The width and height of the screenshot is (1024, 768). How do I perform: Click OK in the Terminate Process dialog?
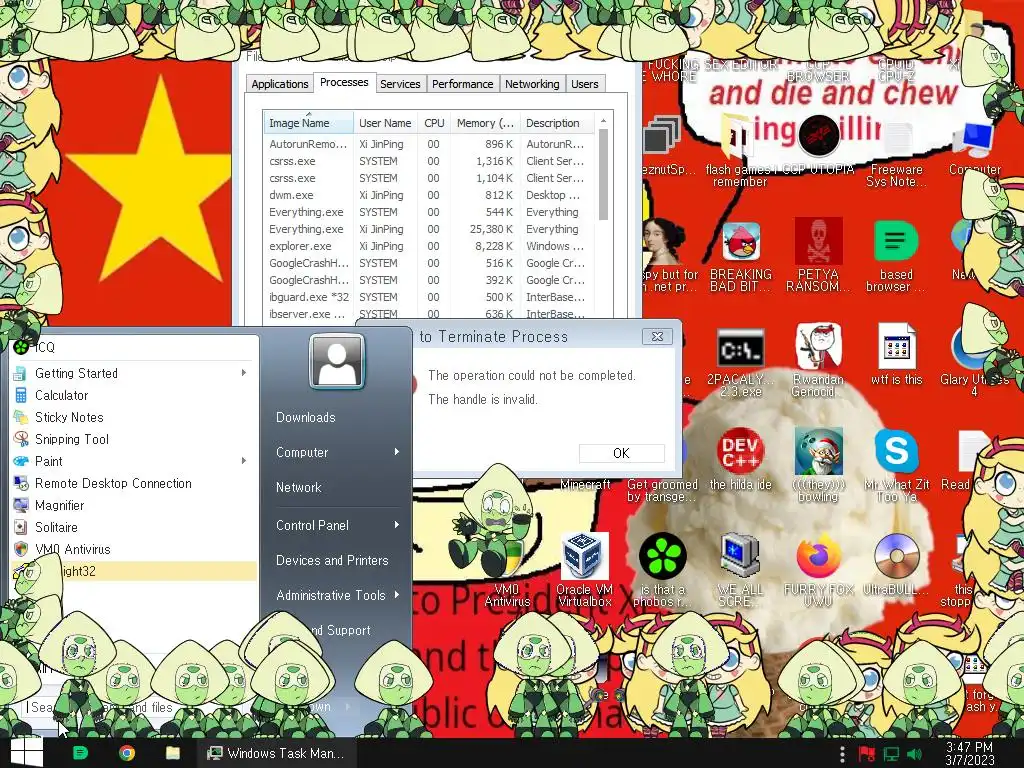point(622,453)
